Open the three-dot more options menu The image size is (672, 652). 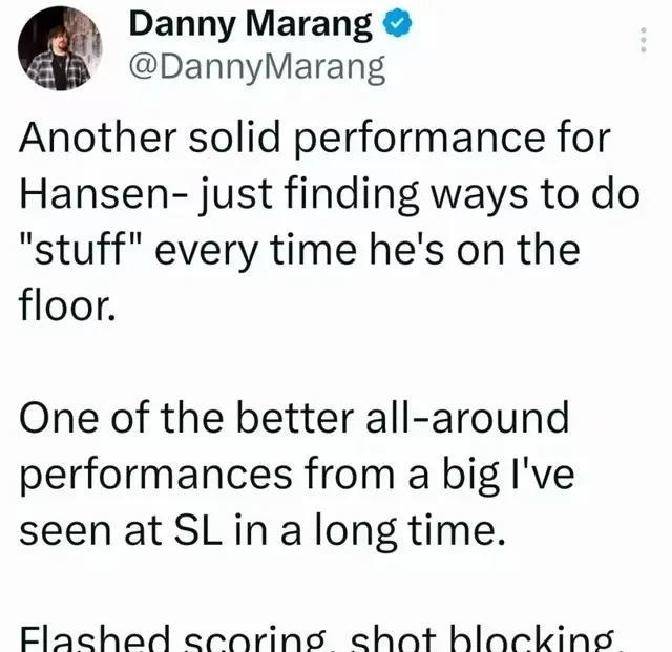[x=643, y=39]
